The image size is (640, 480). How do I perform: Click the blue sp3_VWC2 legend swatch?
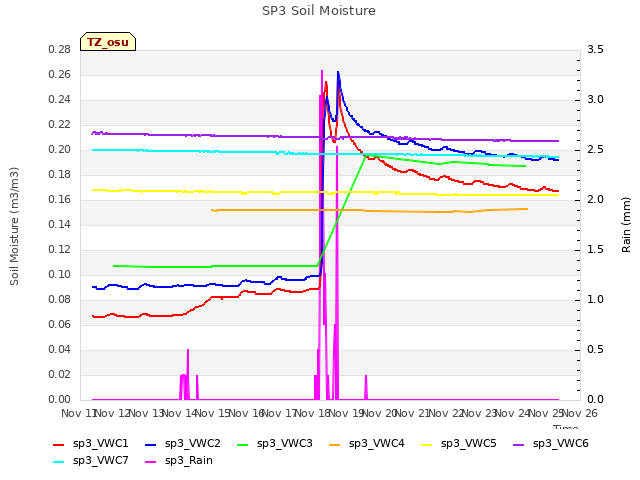[x=151, y=444]
